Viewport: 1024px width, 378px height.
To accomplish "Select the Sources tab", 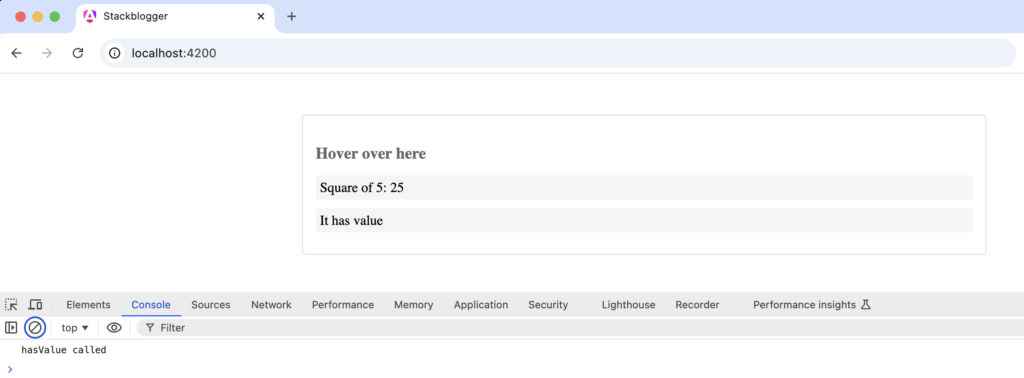I will point(210,304).
